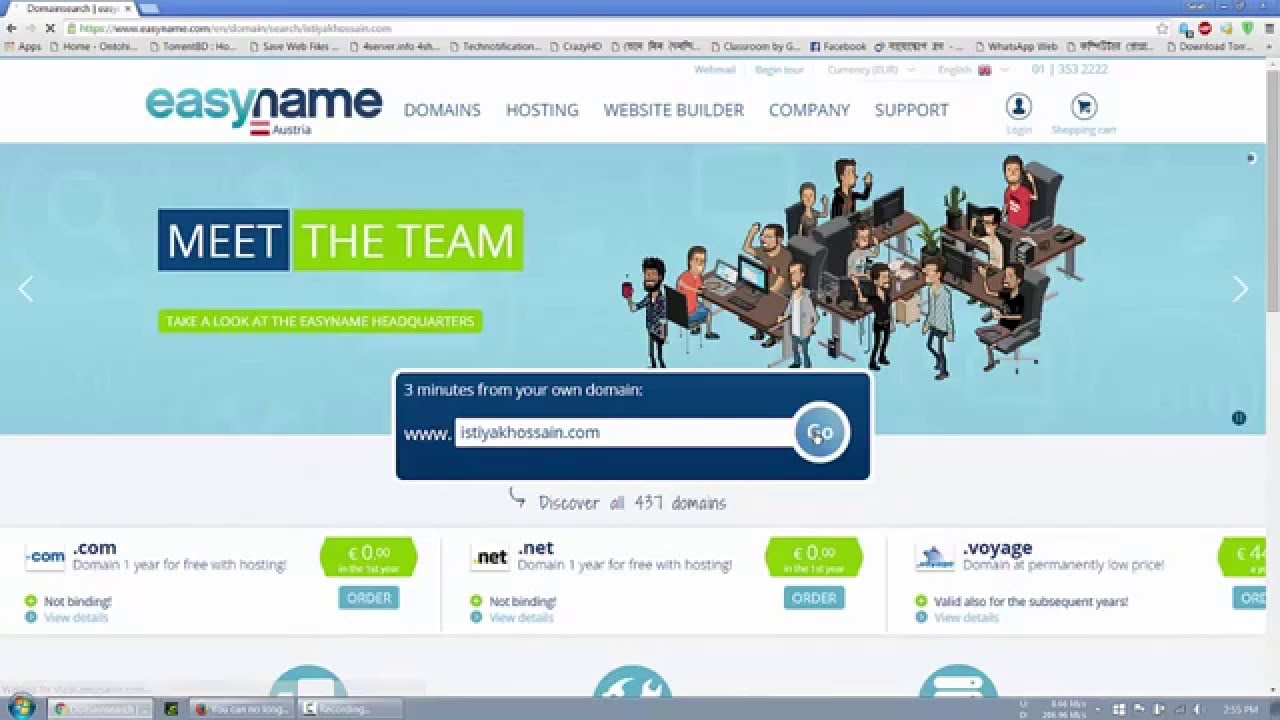Click in the browser address bar
This screenshot has width=1280, height=720.
(x=610, y=28)
